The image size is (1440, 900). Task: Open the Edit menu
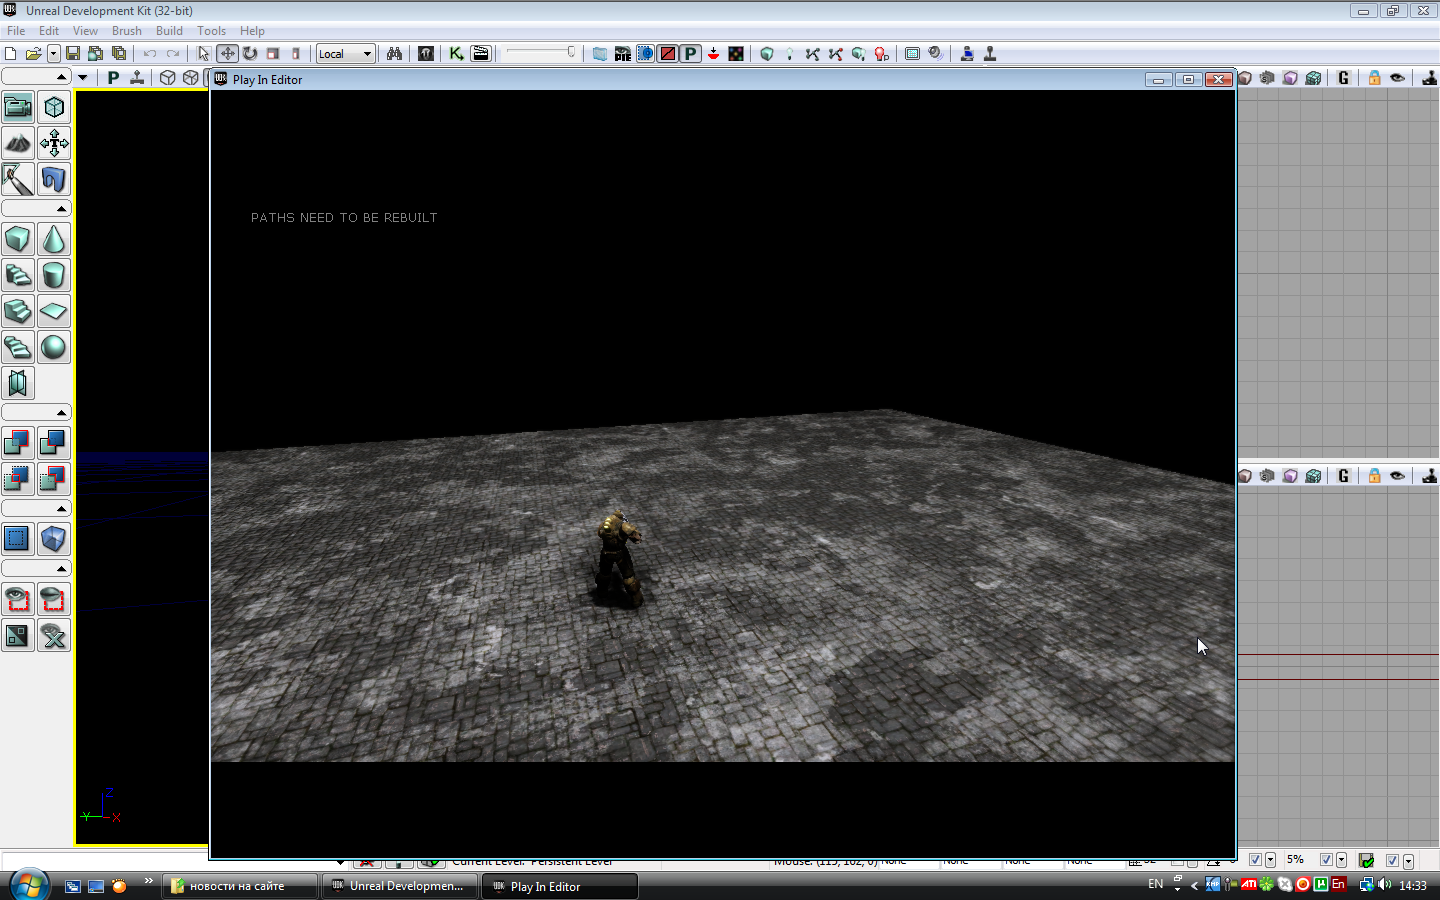[49, 31]
